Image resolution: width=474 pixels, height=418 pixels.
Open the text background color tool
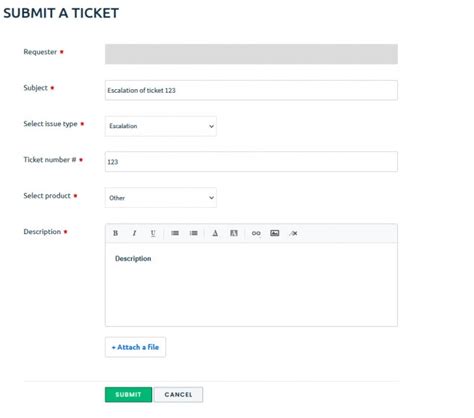[x=234, y=233]
